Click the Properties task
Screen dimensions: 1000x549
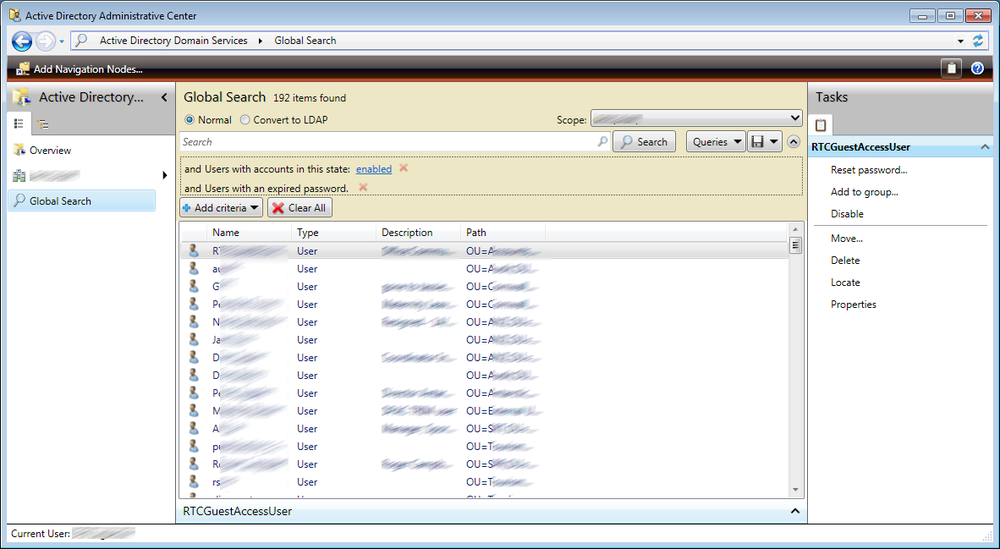[853, 305]
